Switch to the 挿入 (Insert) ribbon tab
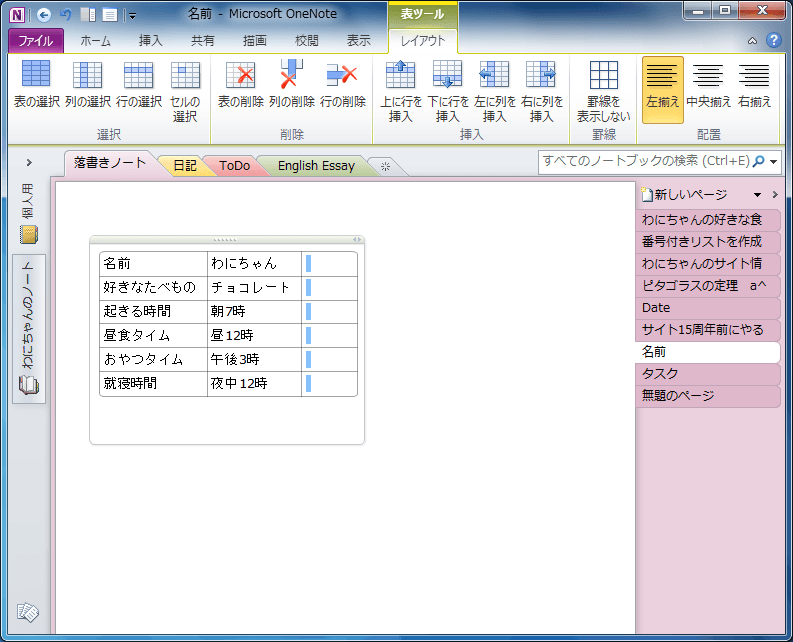This screenshot has height=642, width=793. [x=150, y=41]
